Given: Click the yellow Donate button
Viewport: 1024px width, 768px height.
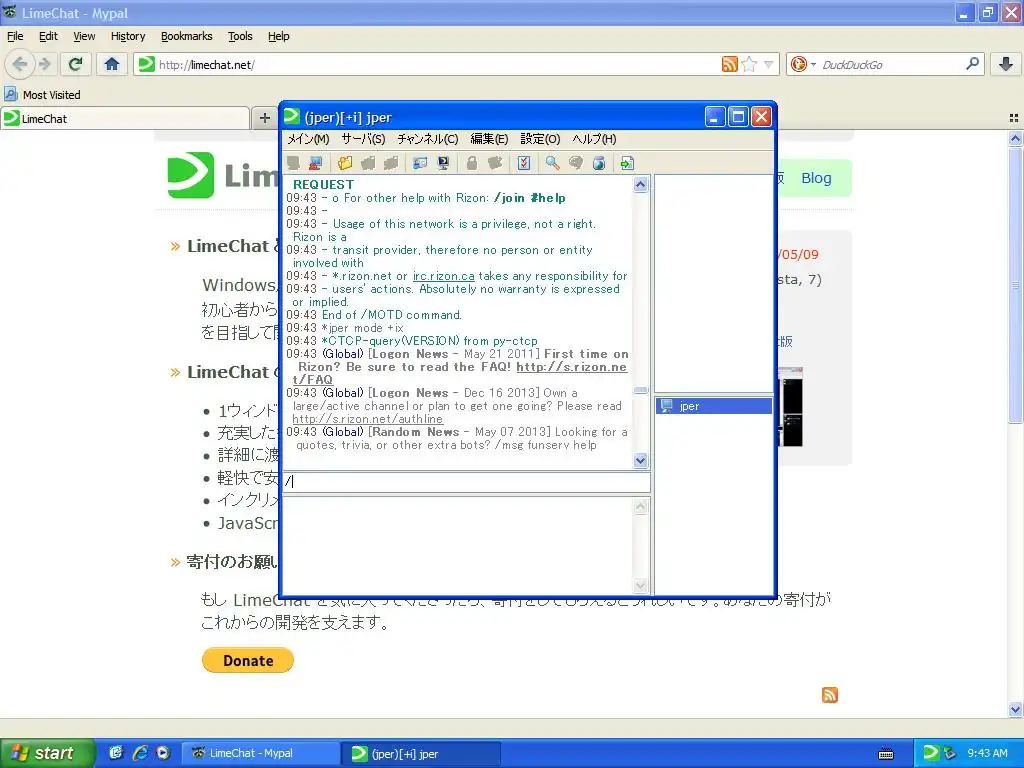Looking at the screenshot, I should [x=248, y=660].
